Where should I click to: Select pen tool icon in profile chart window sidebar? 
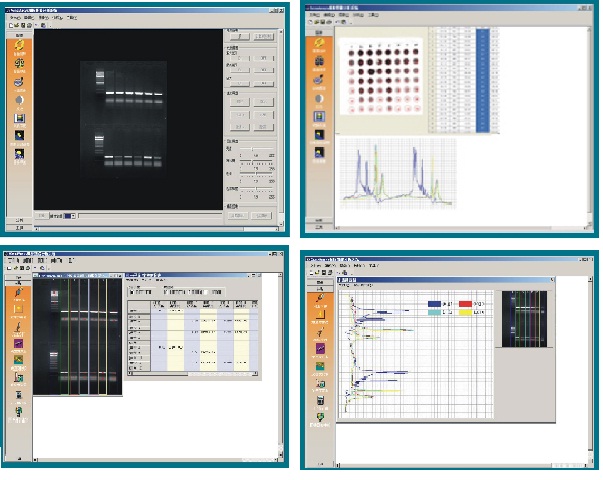[320, 298]
